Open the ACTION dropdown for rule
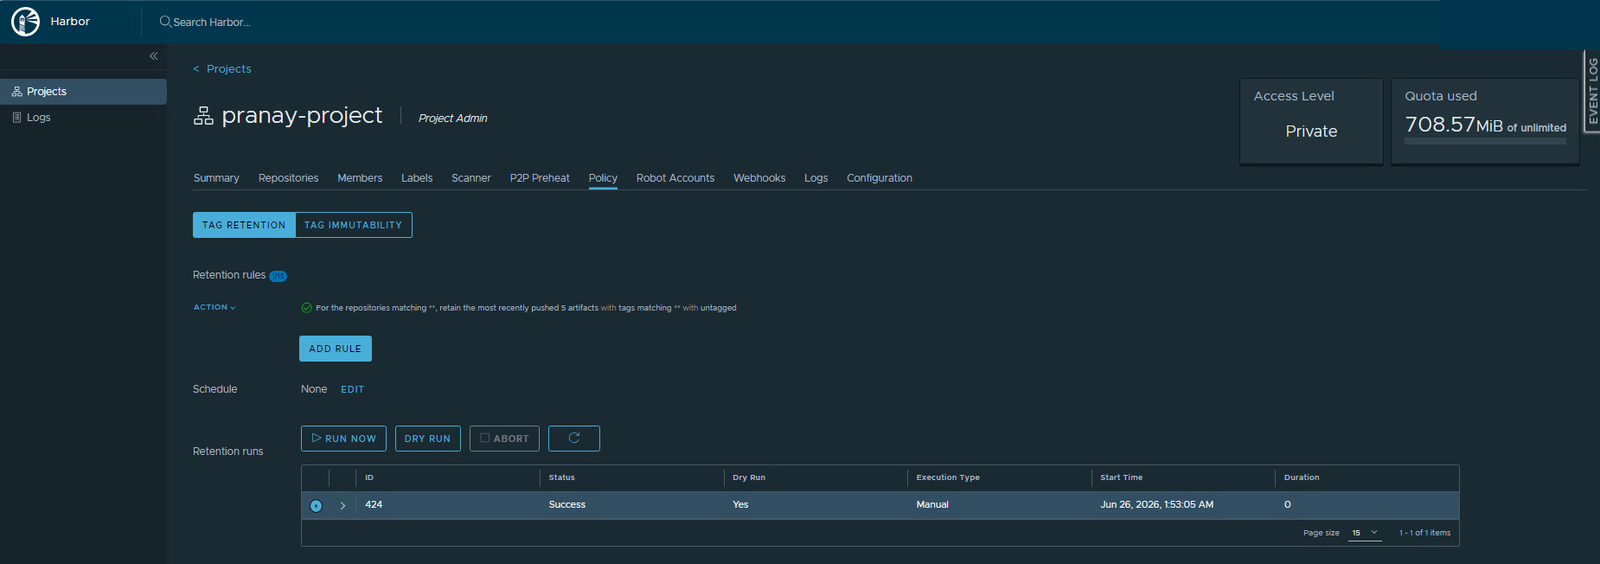 pyautogui.click(x=214, y=307)
